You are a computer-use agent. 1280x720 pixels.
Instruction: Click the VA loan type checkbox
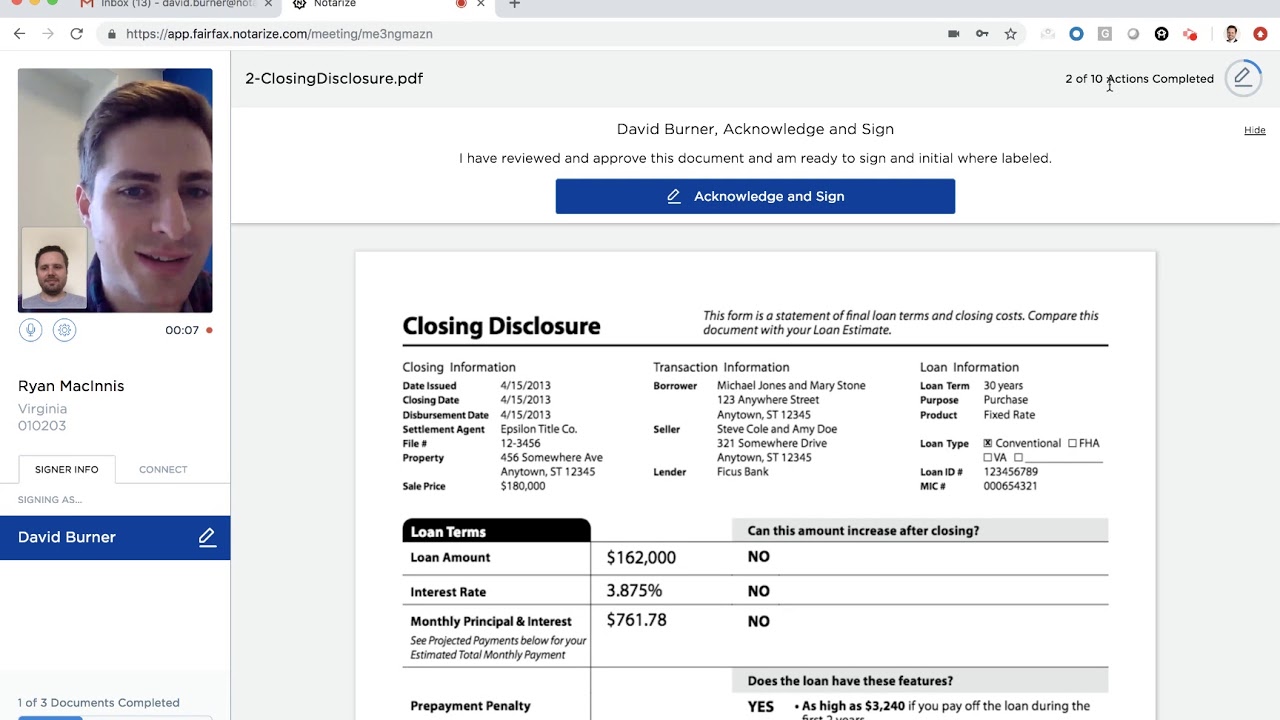coord(988,458)
